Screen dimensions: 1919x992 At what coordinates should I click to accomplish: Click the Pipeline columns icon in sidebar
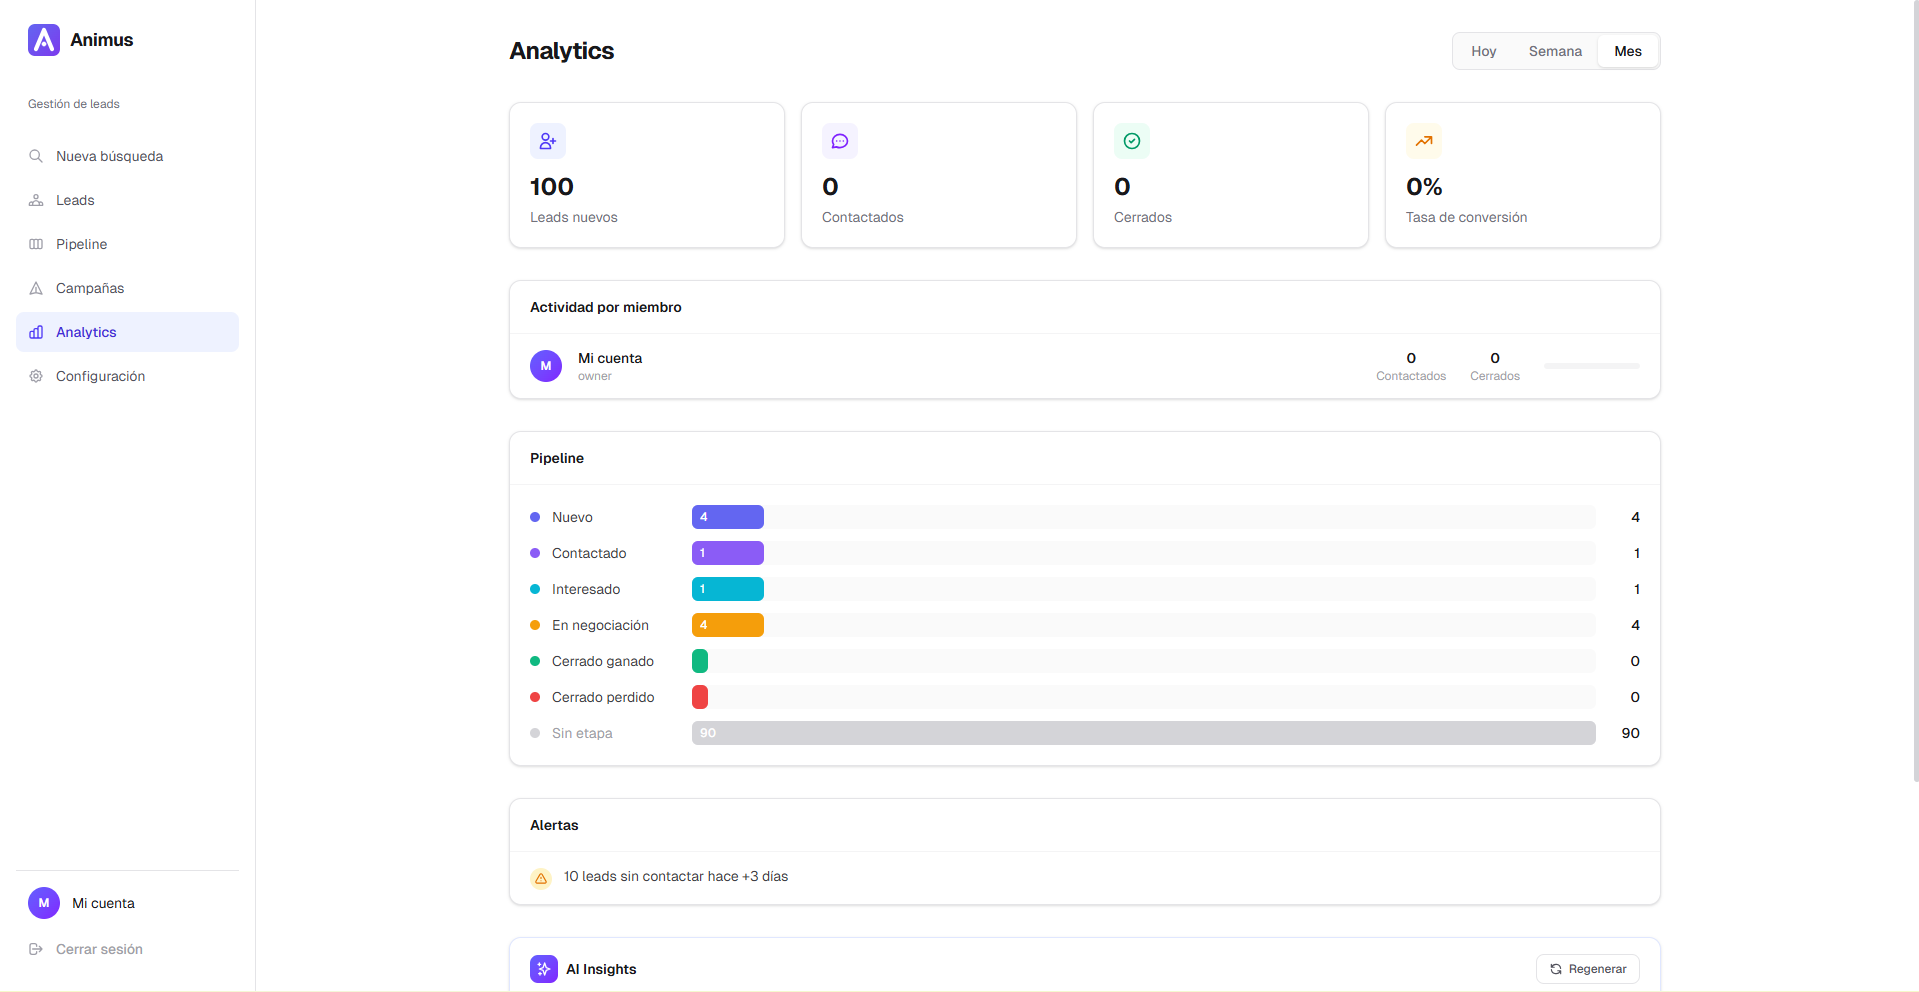(36, 244)
